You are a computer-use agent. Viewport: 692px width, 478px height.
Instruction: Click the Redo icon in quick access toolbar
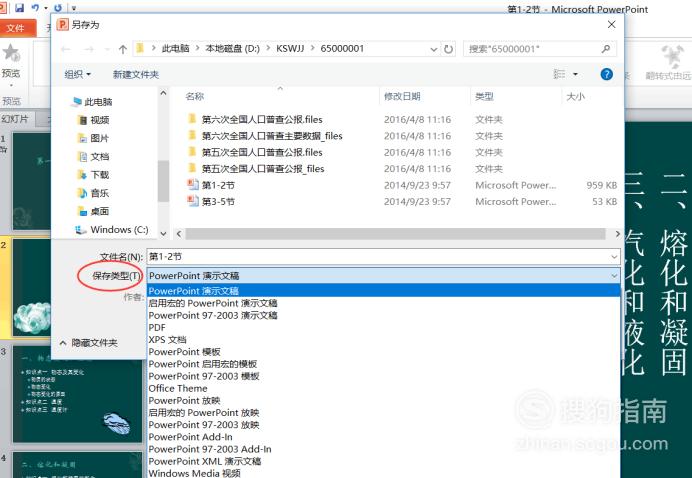pyautogui.click(x=57, y=8)
